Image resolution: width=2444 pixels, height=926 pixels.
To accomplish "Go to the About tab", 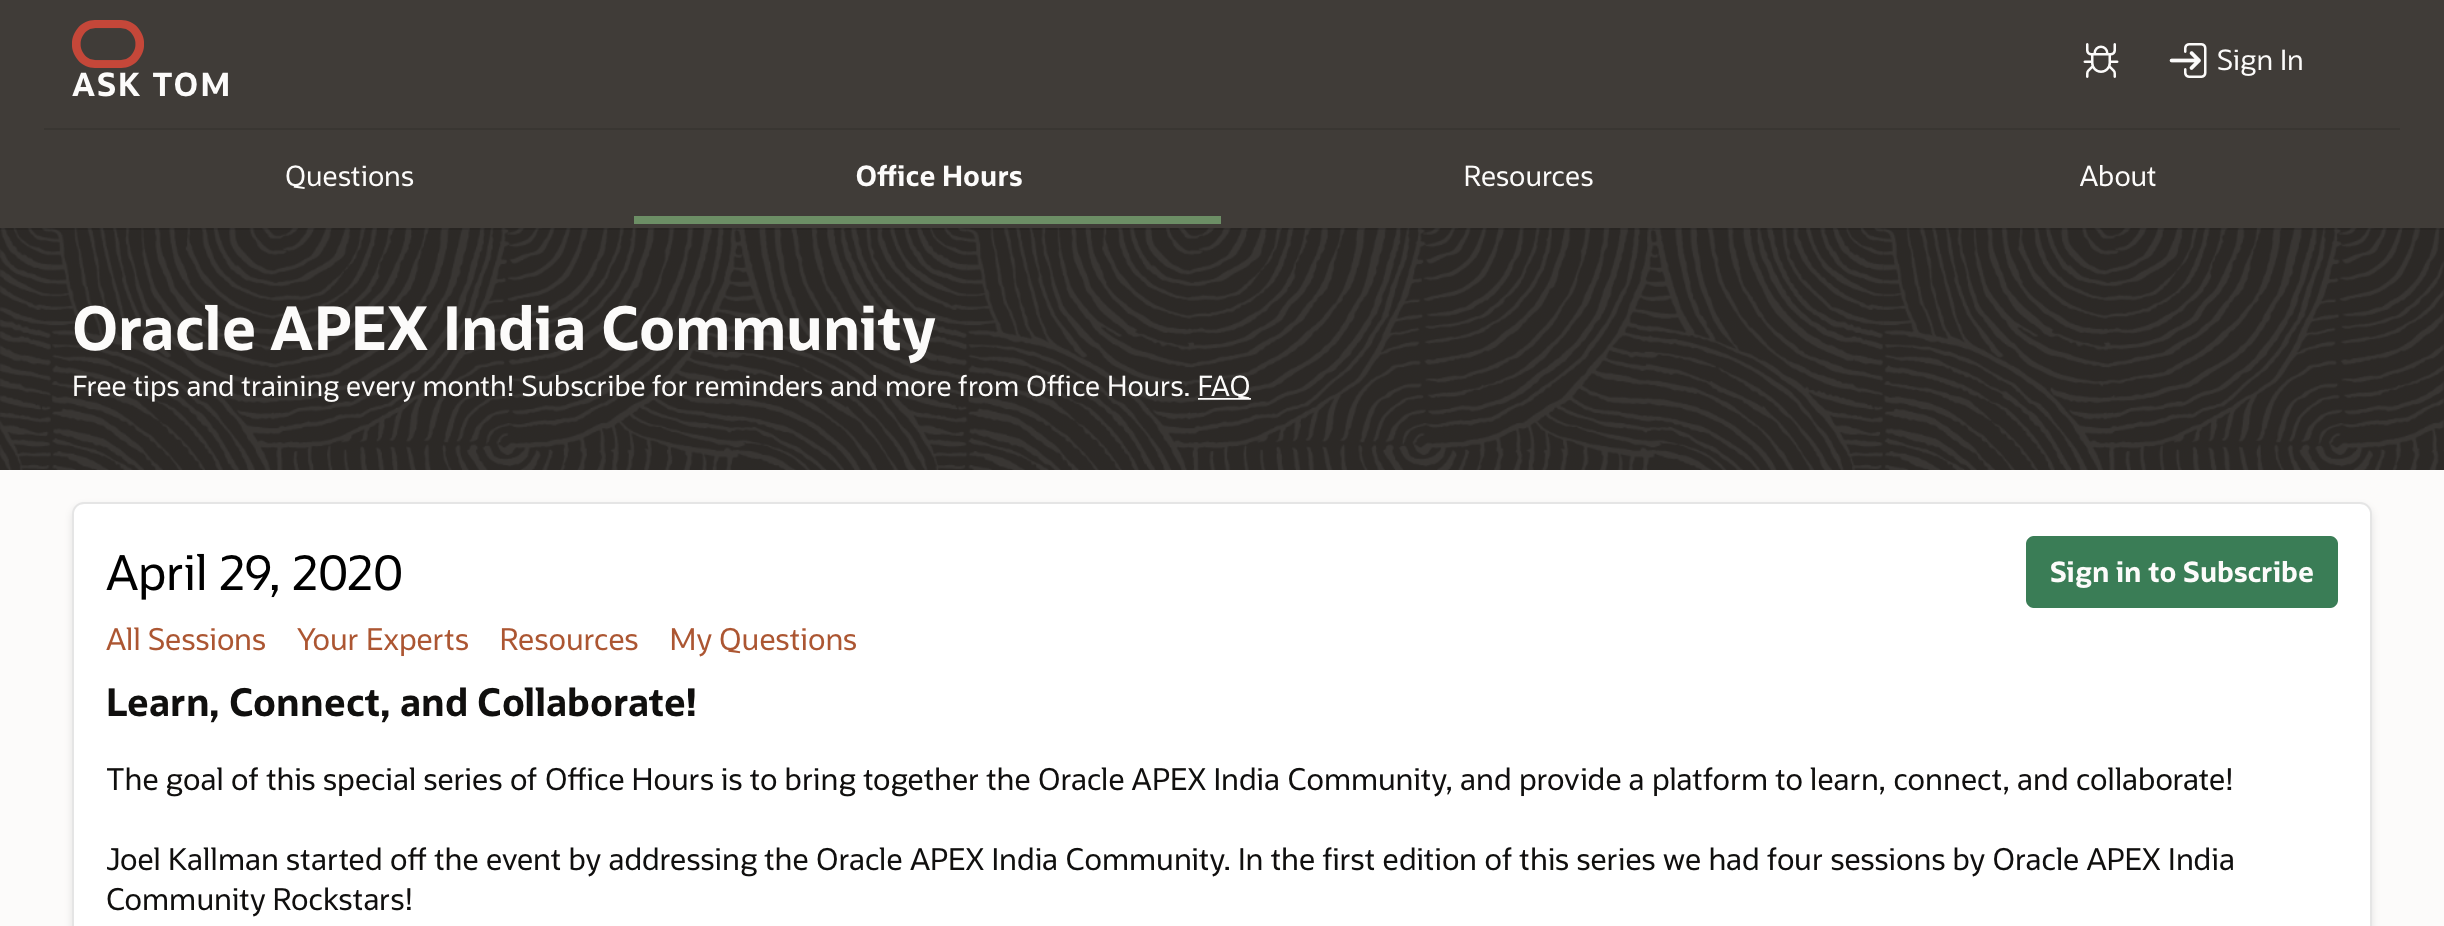I will coord(2117,177).
